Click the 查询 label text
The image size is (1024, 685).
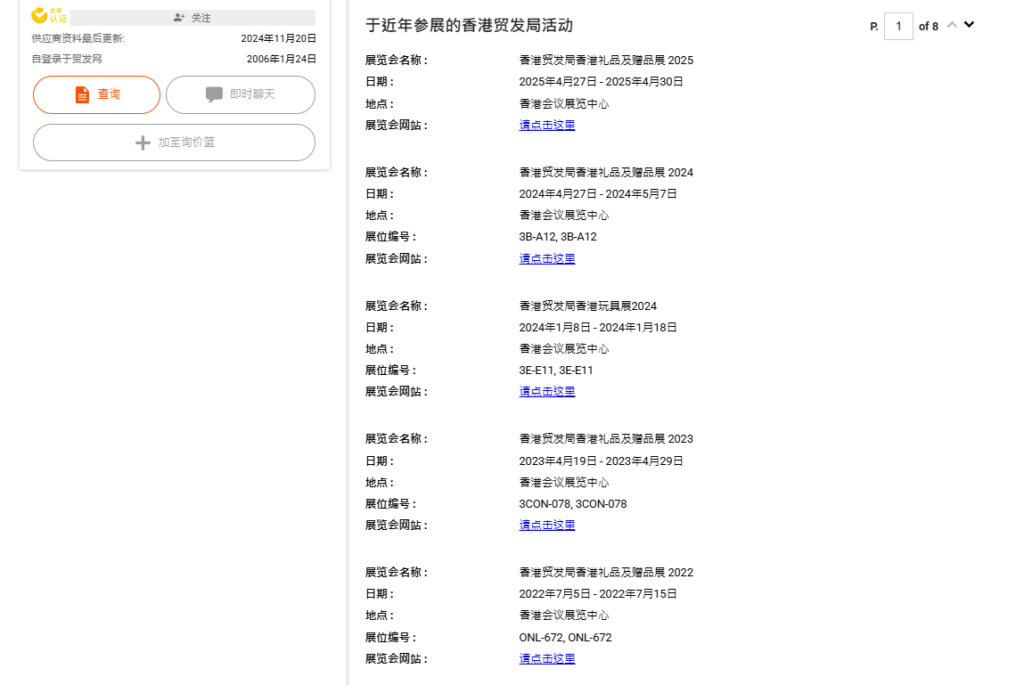click(x=109, y=94)
